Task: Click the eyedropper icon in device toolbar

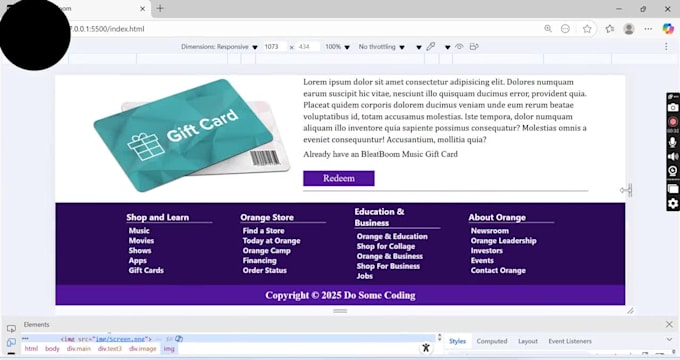Action: coord(431,46)
